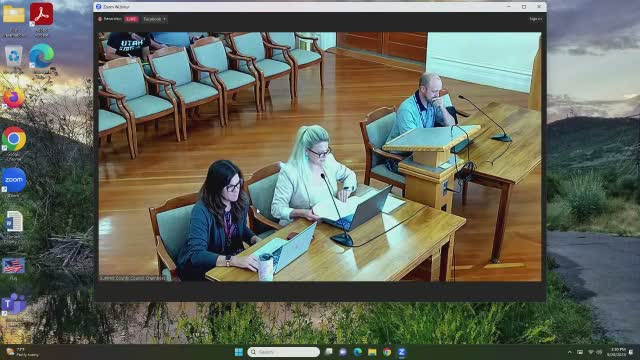This screenshot has width=640, height=360.
Task: Launch the Zoom desktop shortcut
Action: [x=13, y=182]
